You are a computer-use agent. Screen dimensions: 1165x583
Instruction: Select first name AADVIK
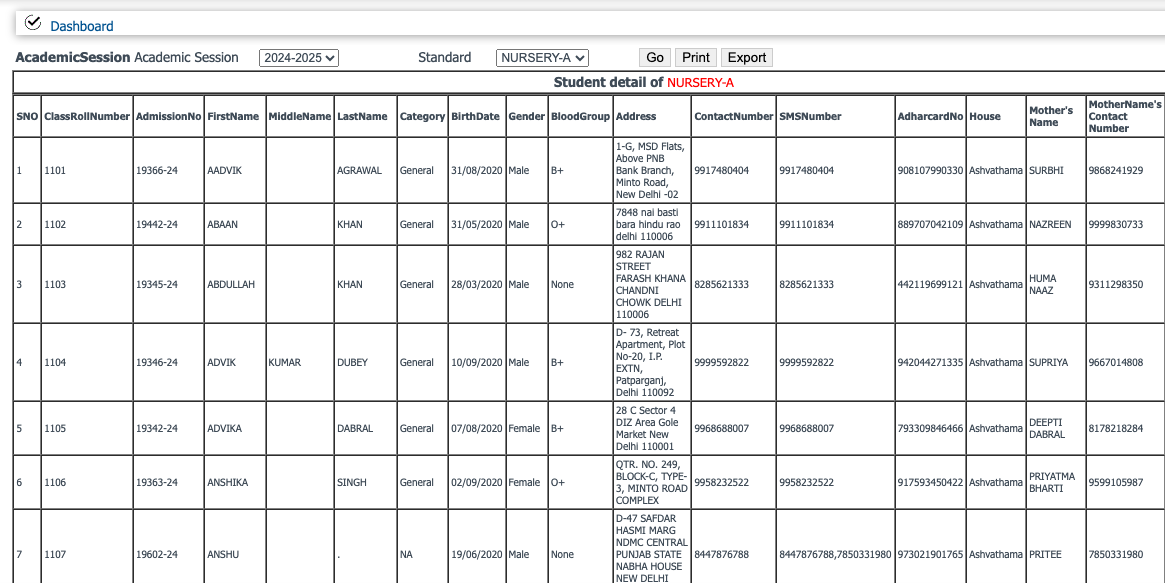click(x=224, y=170)
